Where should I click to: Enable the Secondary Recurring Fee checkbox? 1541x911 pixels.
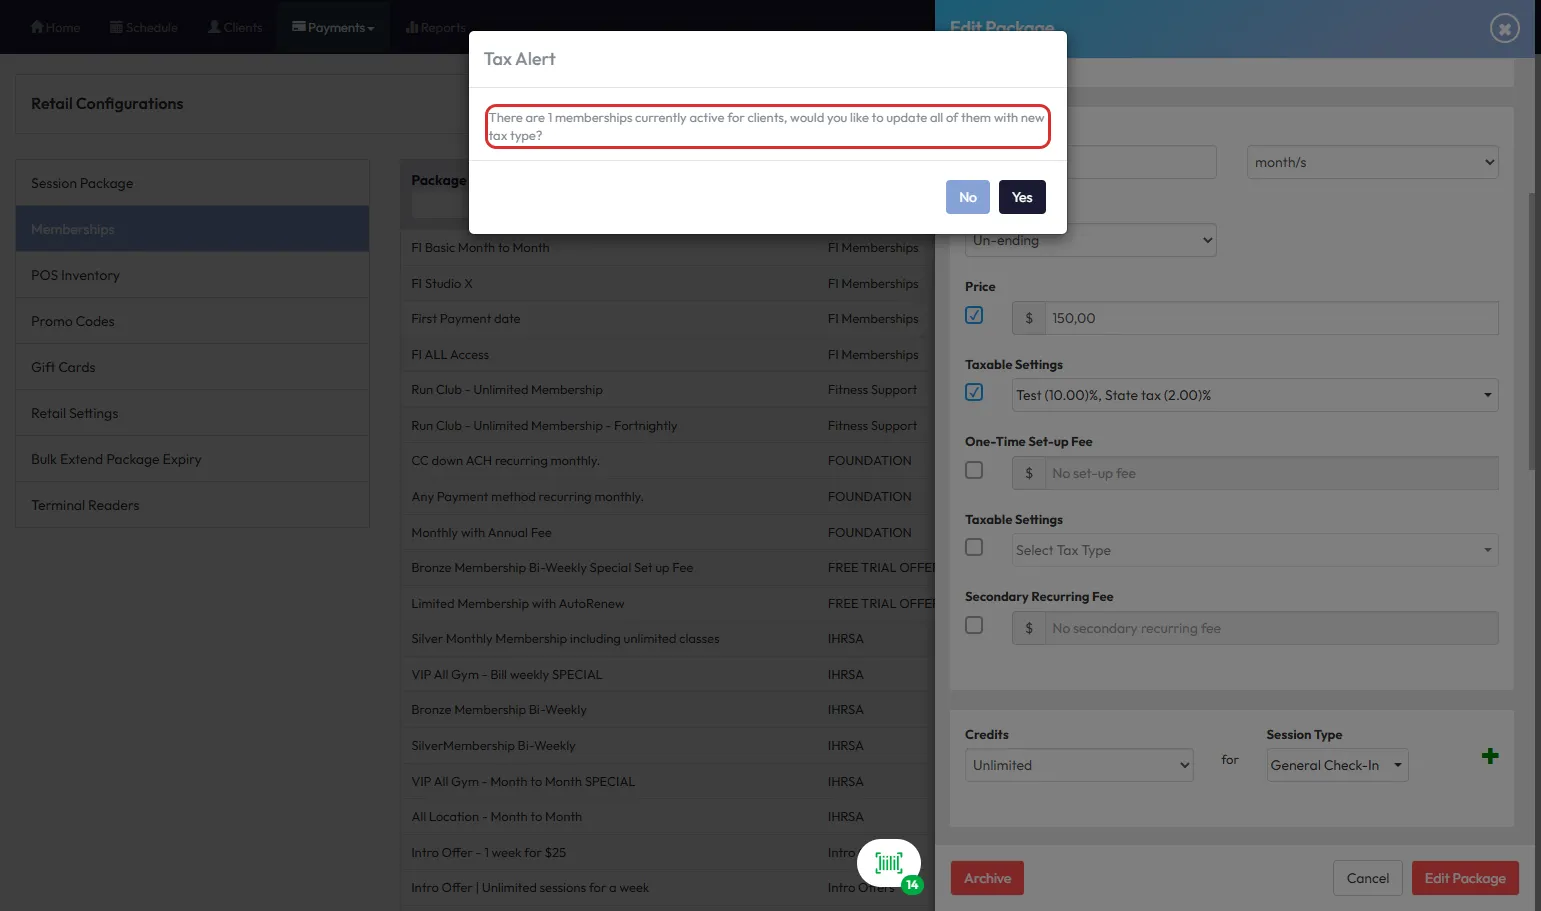974,625
